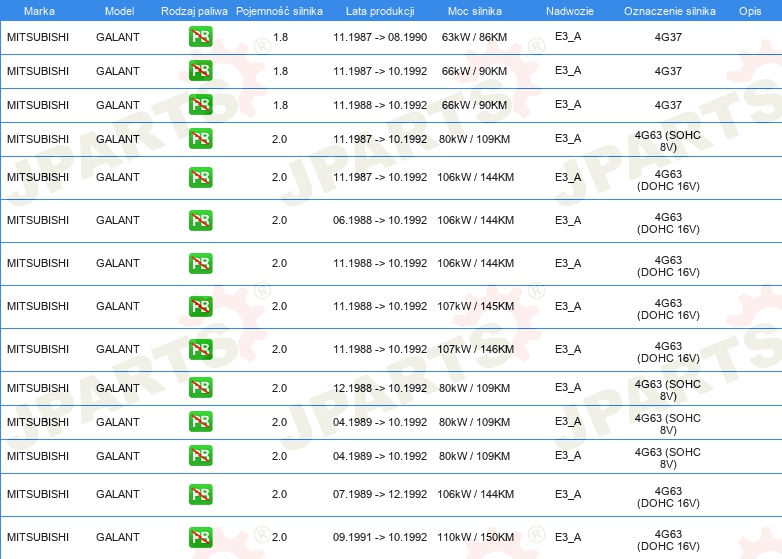
Task: Click the date range 12.1988 -> 10.1992
Action: [380, 388]
